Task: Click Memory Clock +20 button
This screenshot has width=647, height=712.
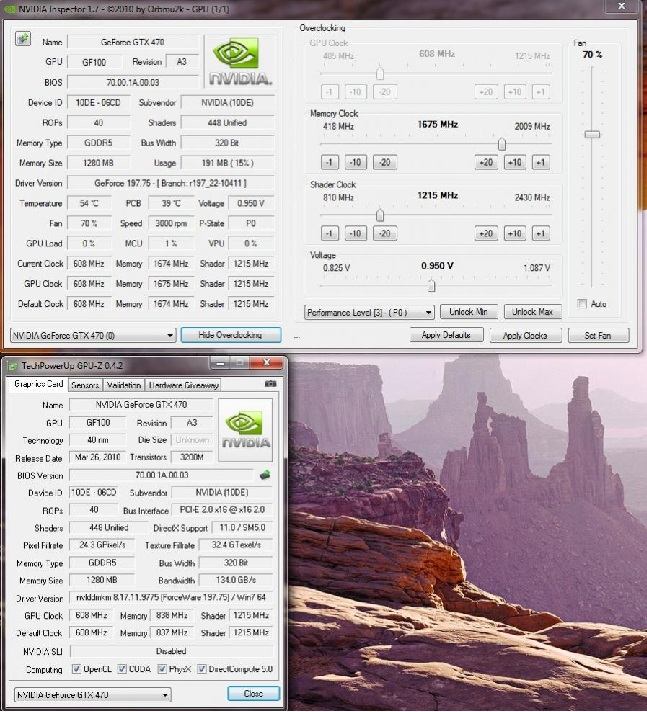Action: click(x=486, y=162)
